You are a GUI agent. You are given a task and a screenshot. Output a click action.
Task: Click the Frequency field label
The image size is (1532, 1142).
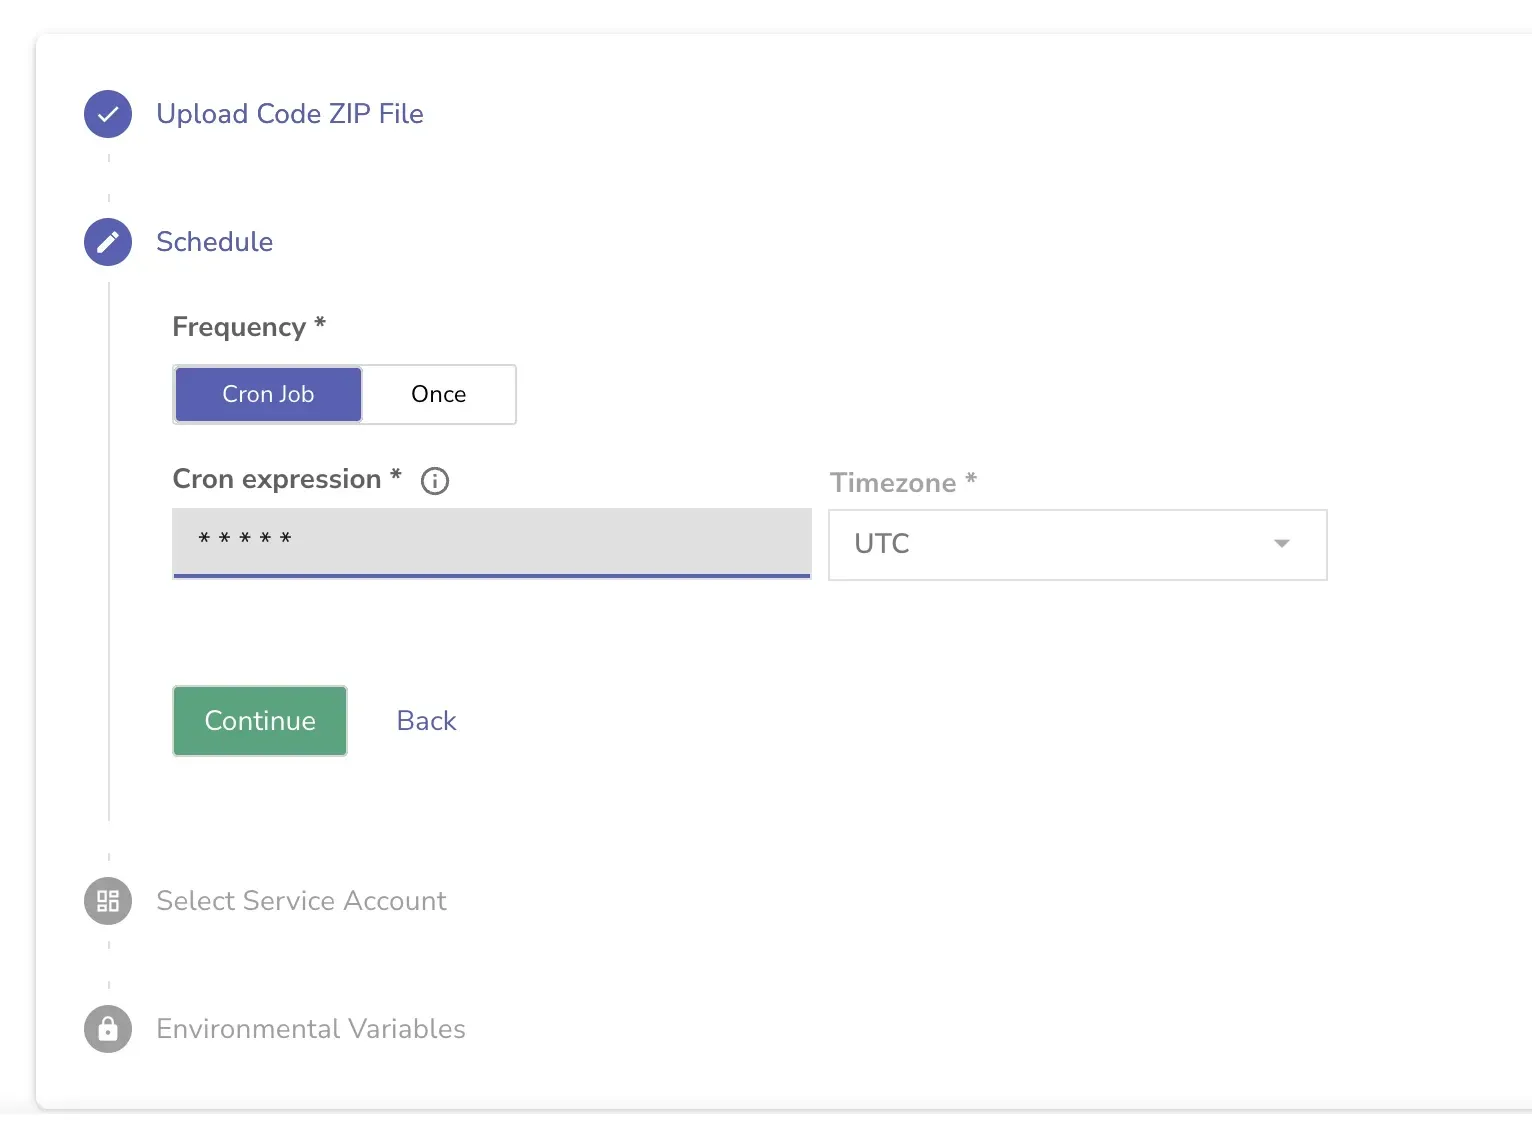click(239, 327)
